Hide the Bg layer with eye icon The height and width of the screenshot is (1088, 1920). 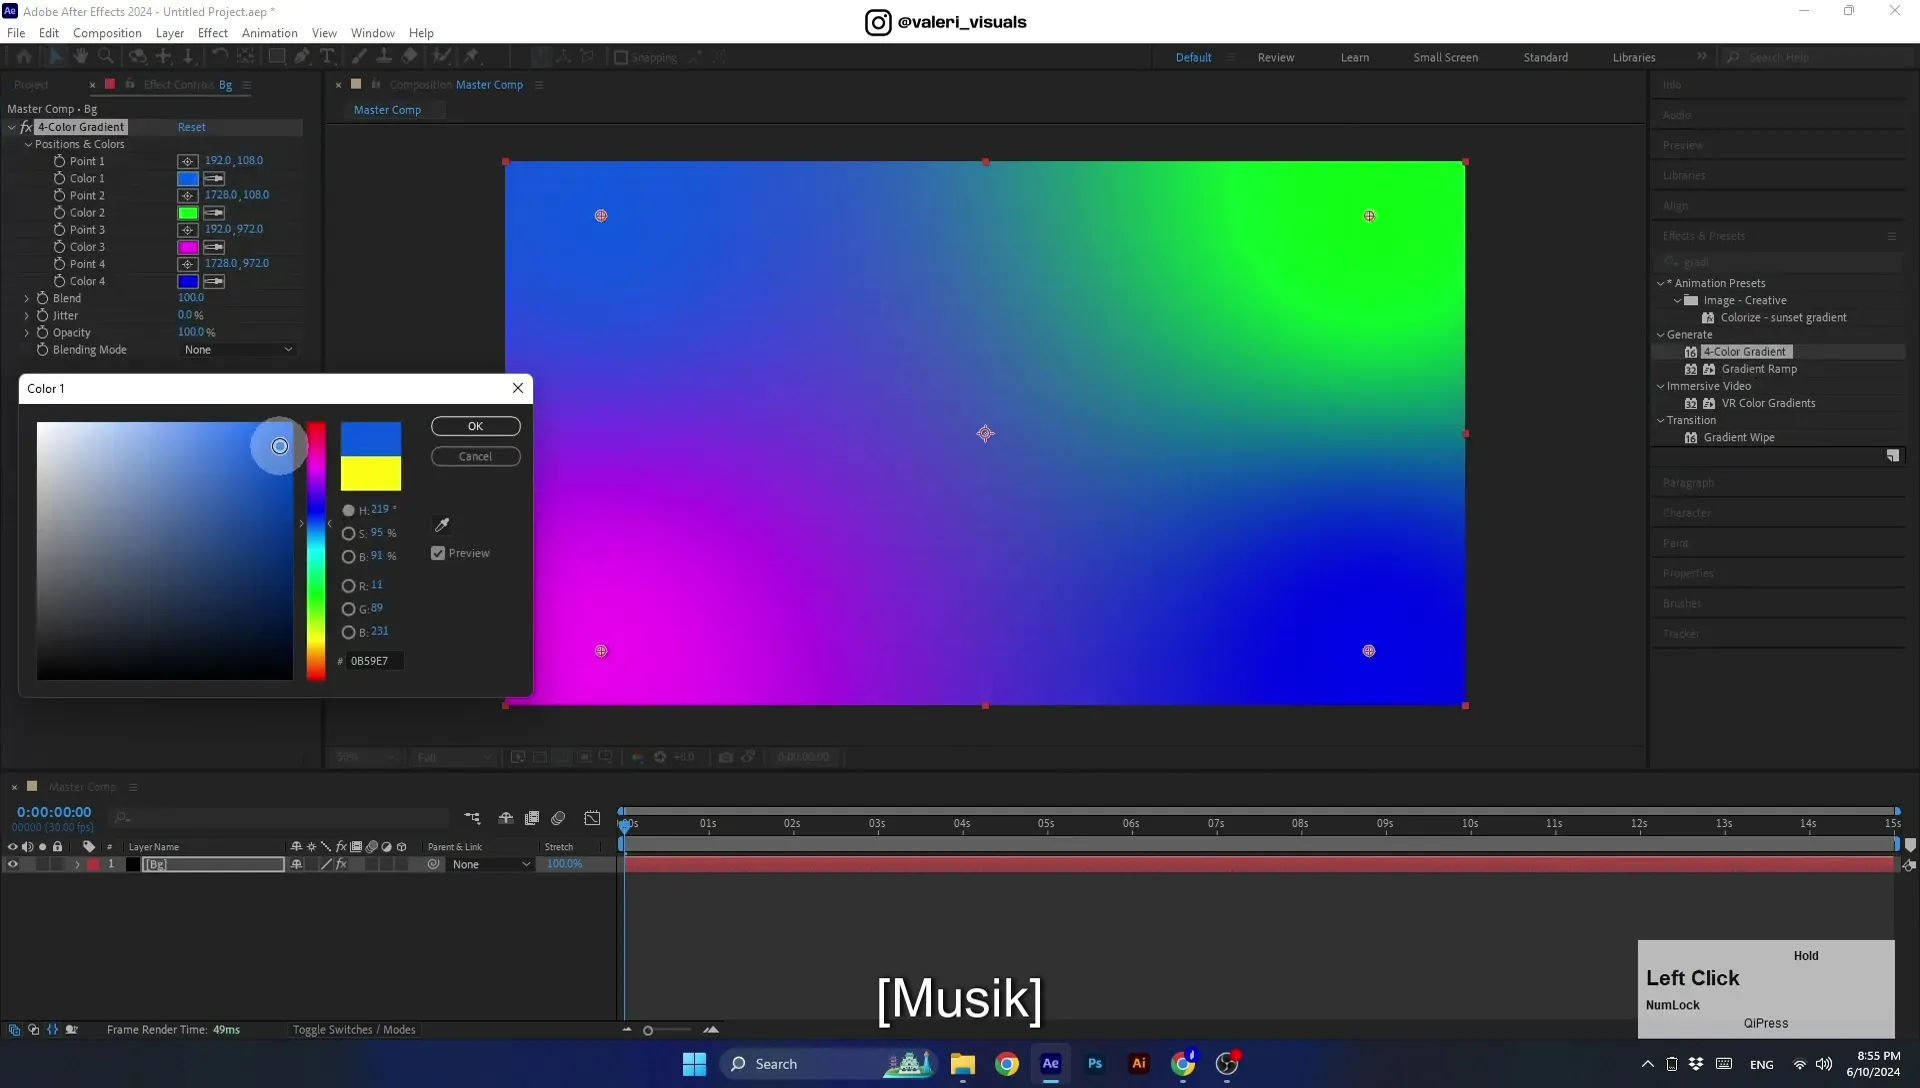(13, 865)
